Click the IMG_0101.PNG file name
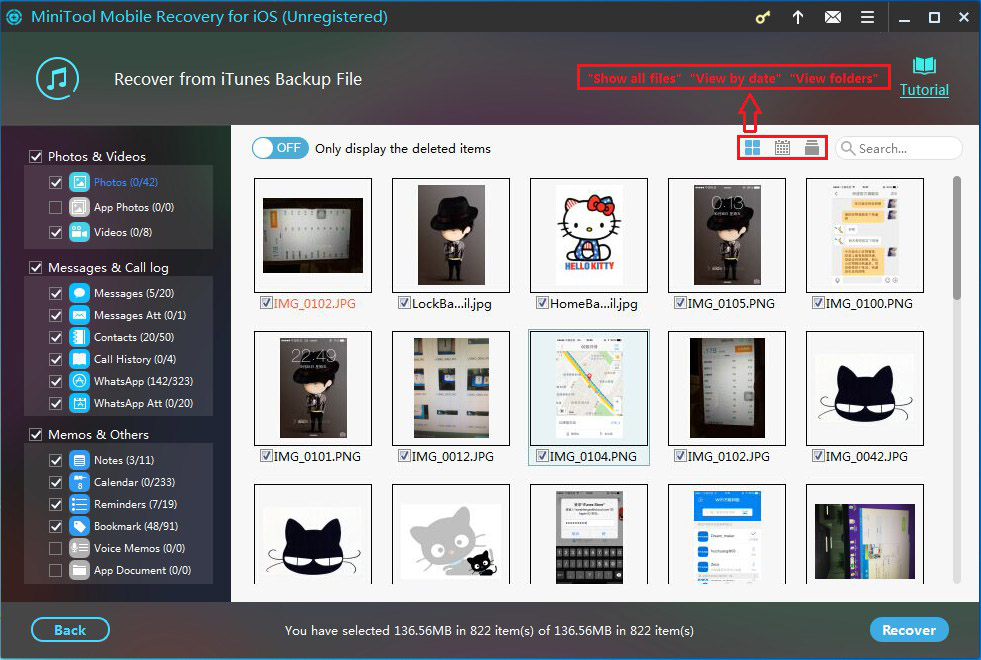 pyautogui.click(x=317, y=456)
